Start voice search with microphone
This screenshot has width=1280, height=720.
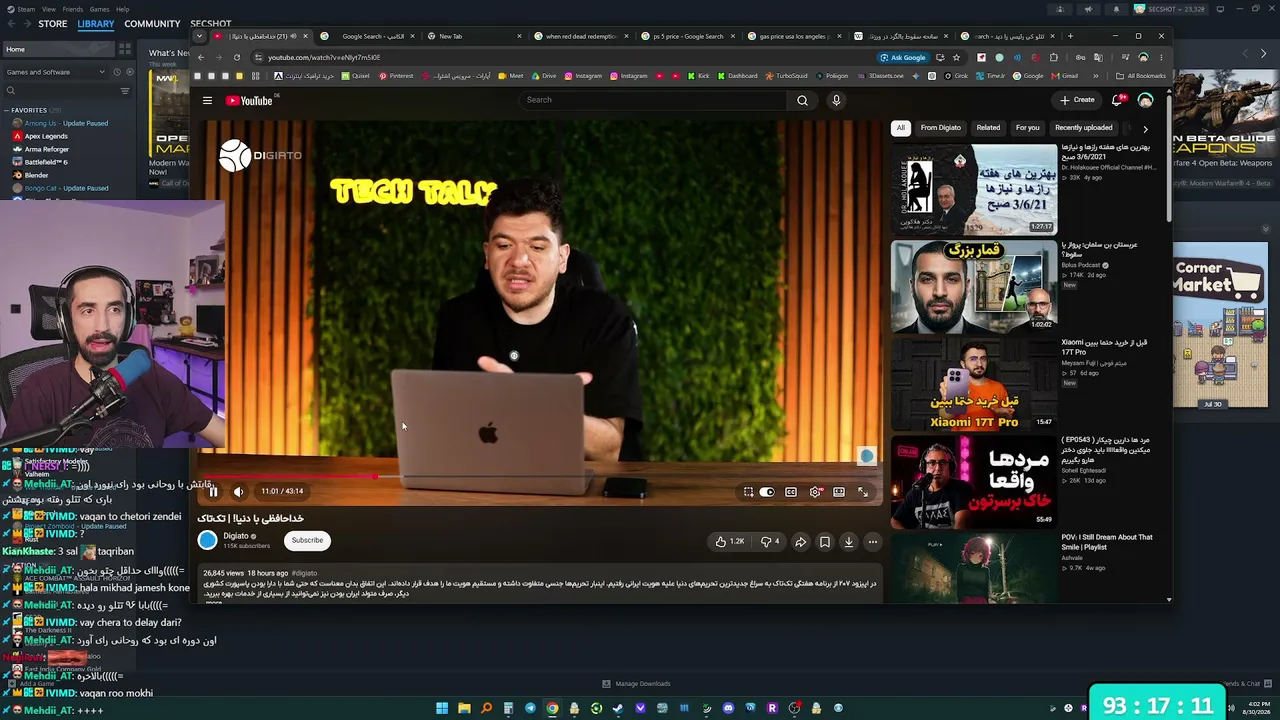[836, 100]
